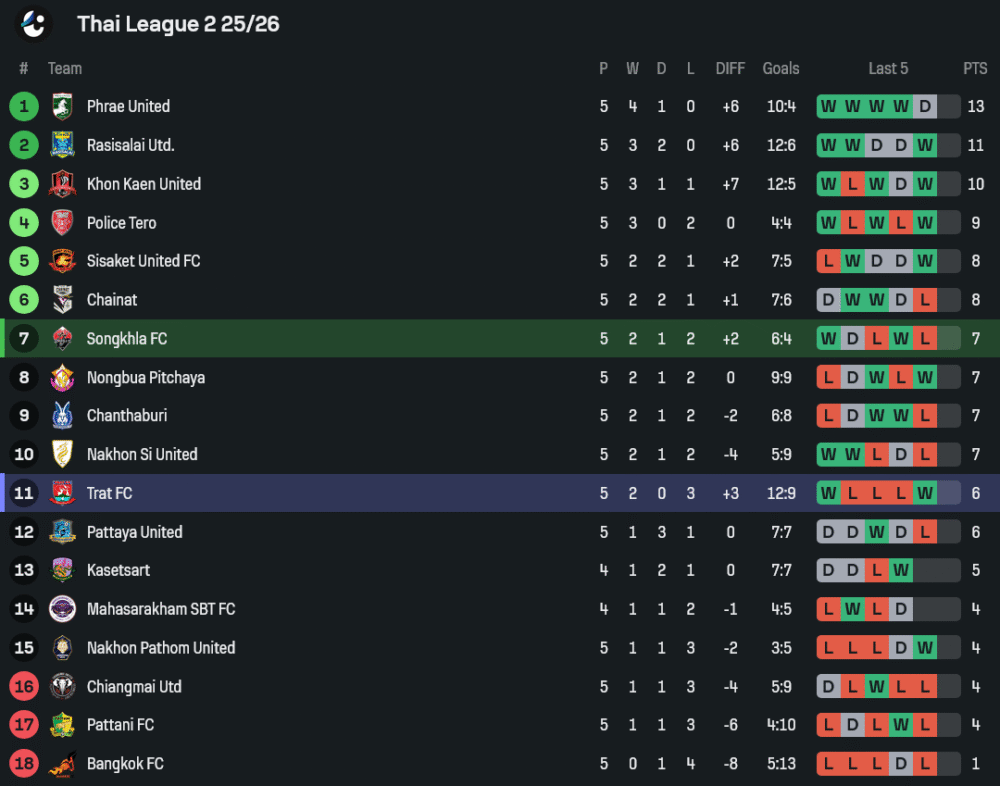
Task: Click the Khon Kaen United crest icon
Action: [x=62, y=184]
